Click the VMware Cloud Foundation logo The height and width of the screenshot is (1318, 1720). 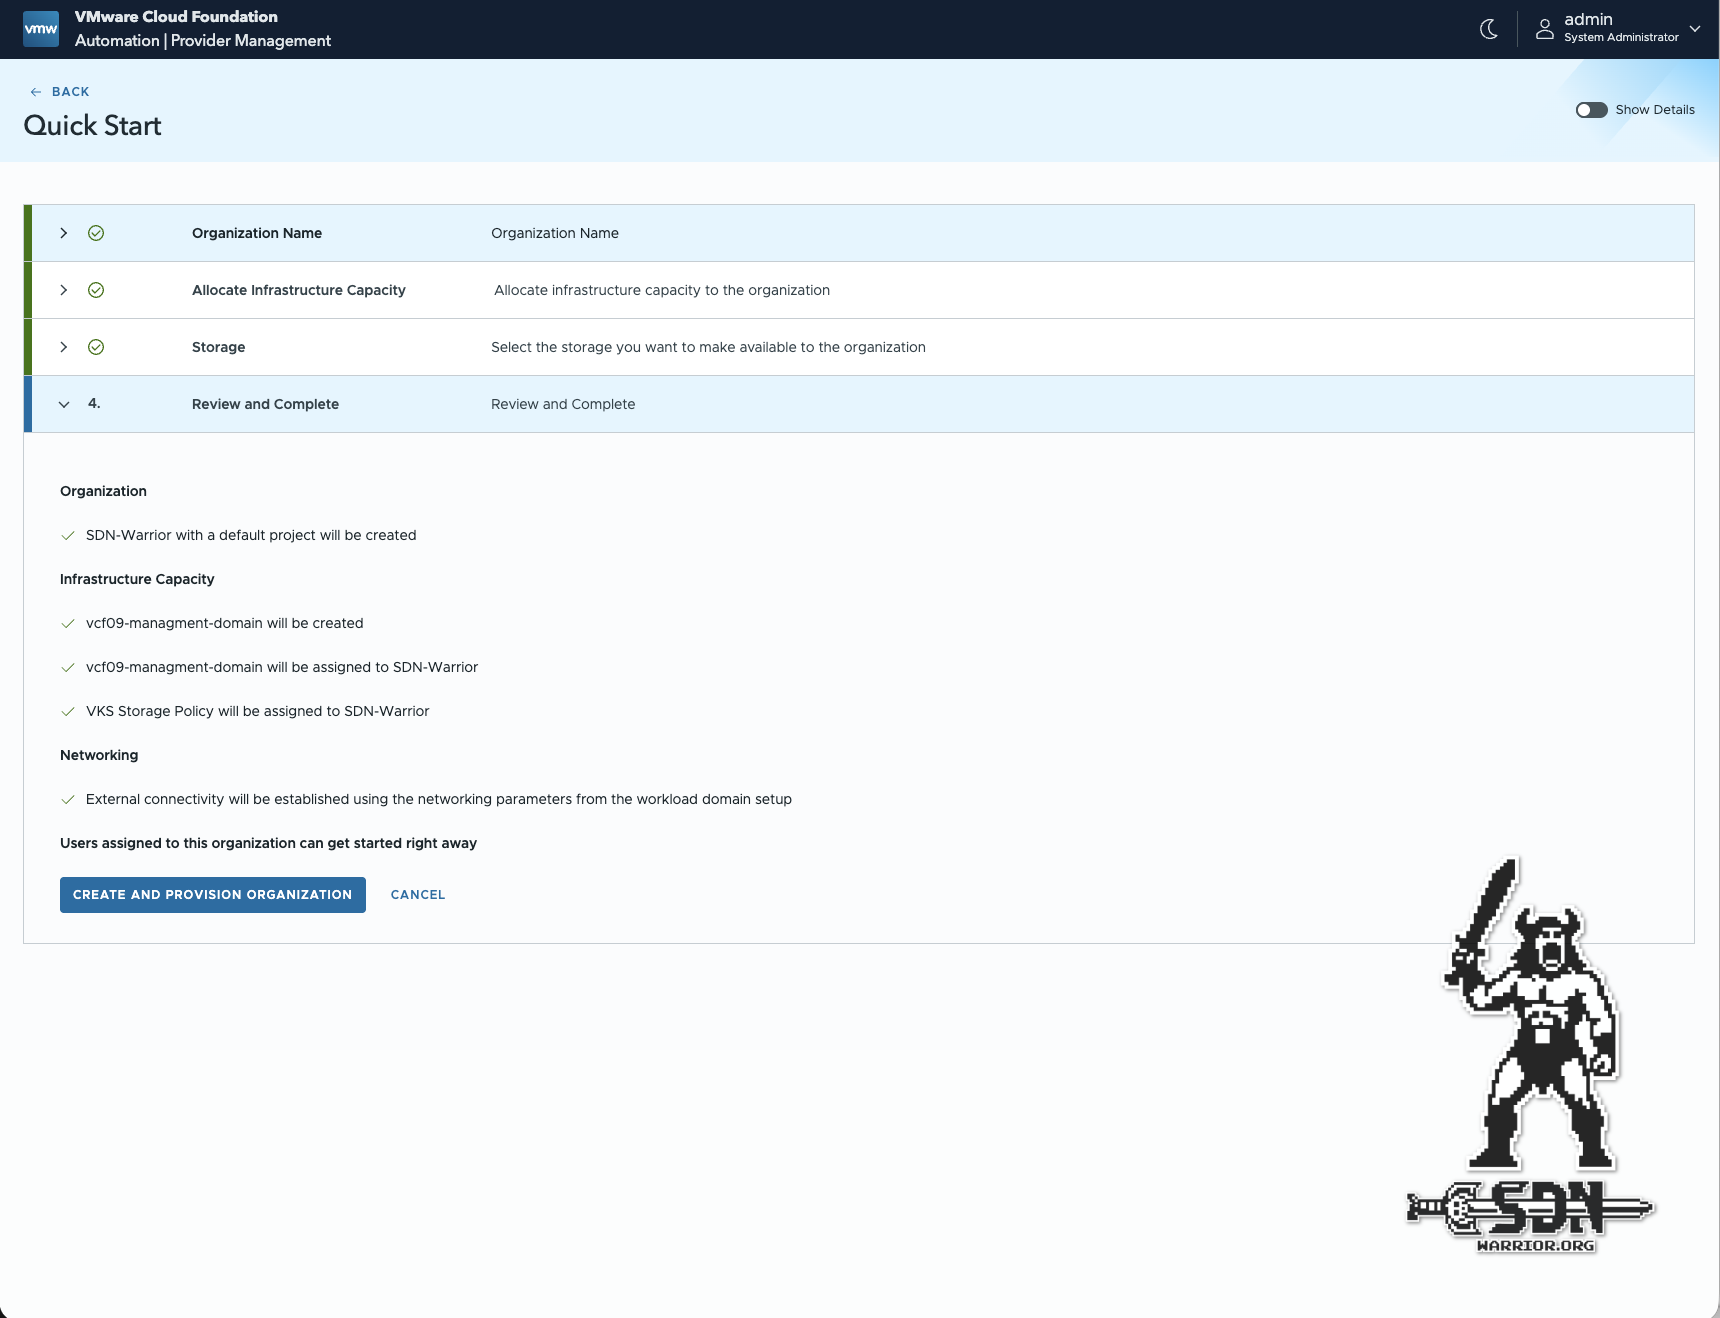click(40, 29)
